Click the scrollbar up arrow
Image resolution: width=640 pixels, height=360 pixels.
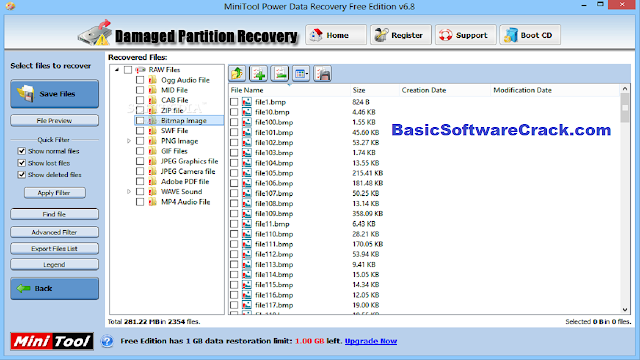[624, 89]
